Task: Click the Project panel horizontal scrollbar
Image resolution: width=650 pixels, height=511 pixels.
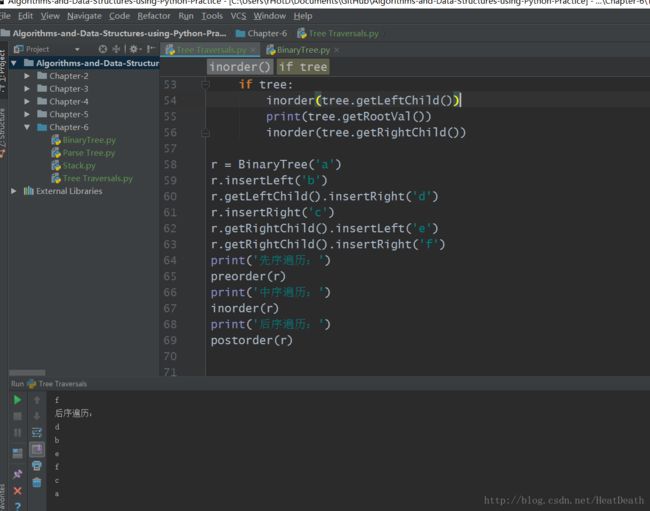Action: (27, 372)
